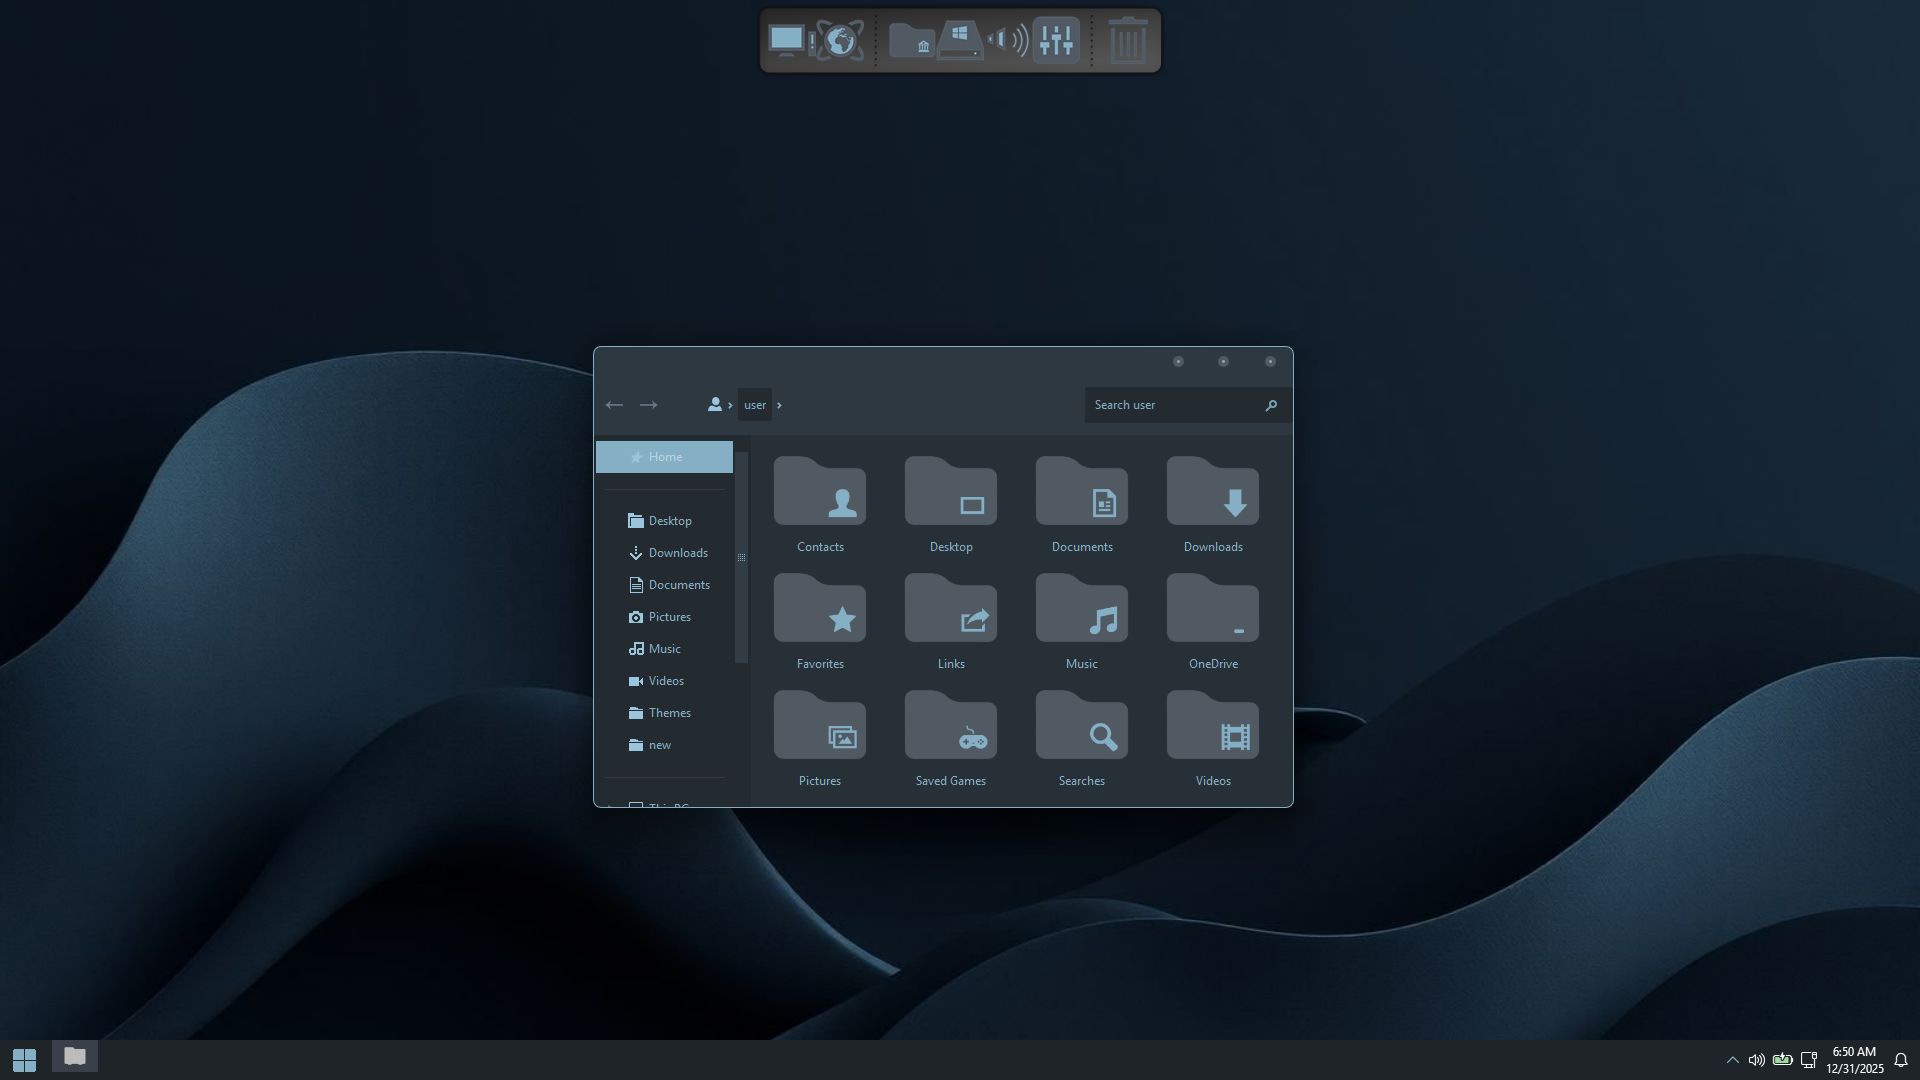Open the Windows Start button

click(24, 1059)
